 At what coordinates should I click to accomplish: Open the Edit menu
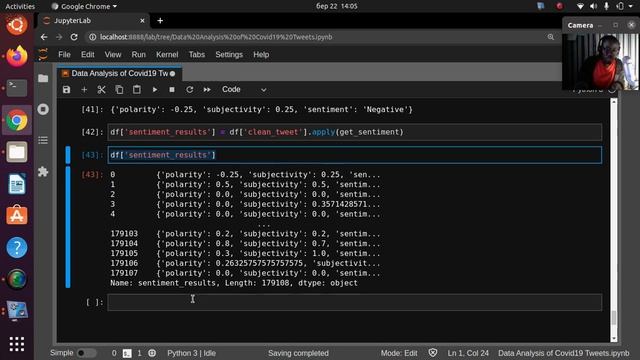[x=87, y=55]
